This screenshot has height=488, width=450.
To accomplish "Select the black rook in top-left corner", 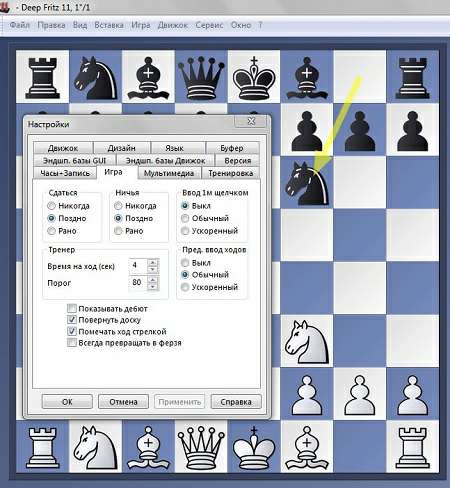I will (42, 78).
